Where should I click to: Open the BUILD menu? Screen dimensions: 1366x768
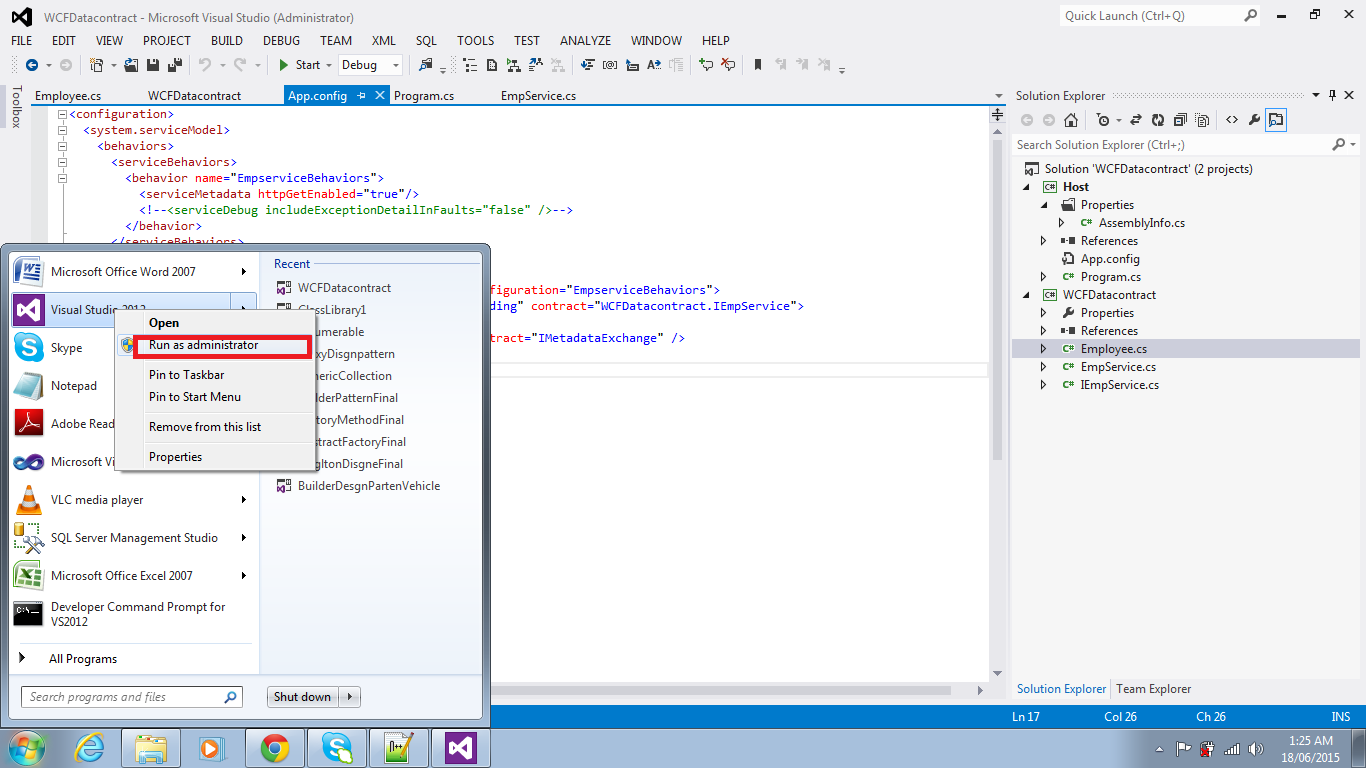coord(227,41)
